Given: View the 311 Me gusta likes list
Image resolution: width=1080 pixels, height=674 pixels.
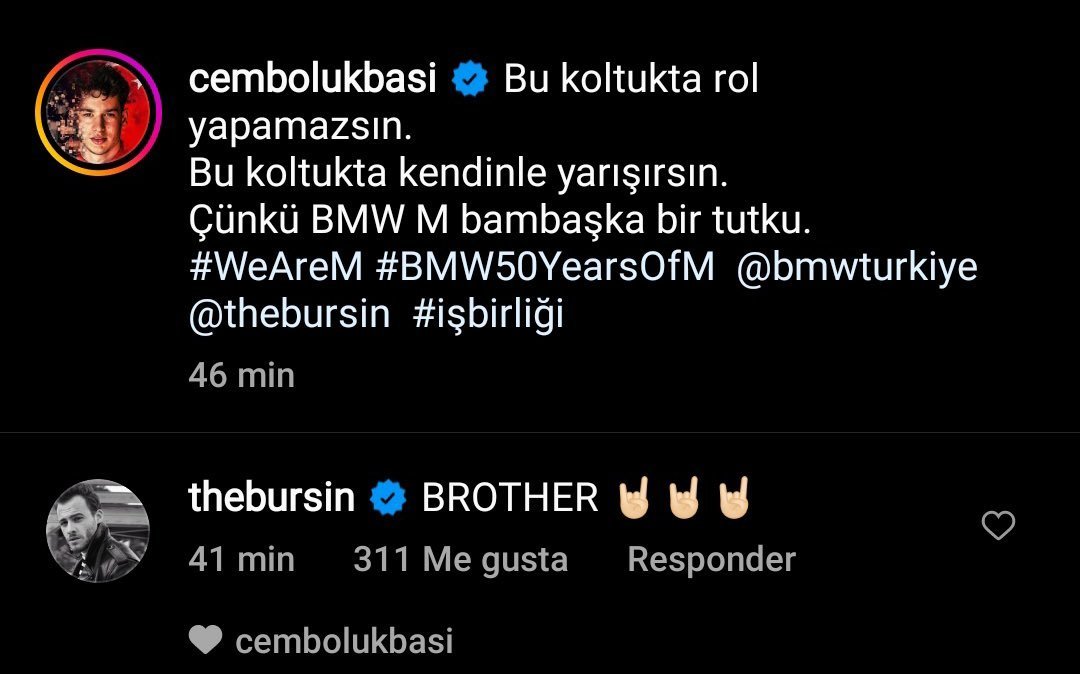Looking at the screenshot, I should (461, 559).
